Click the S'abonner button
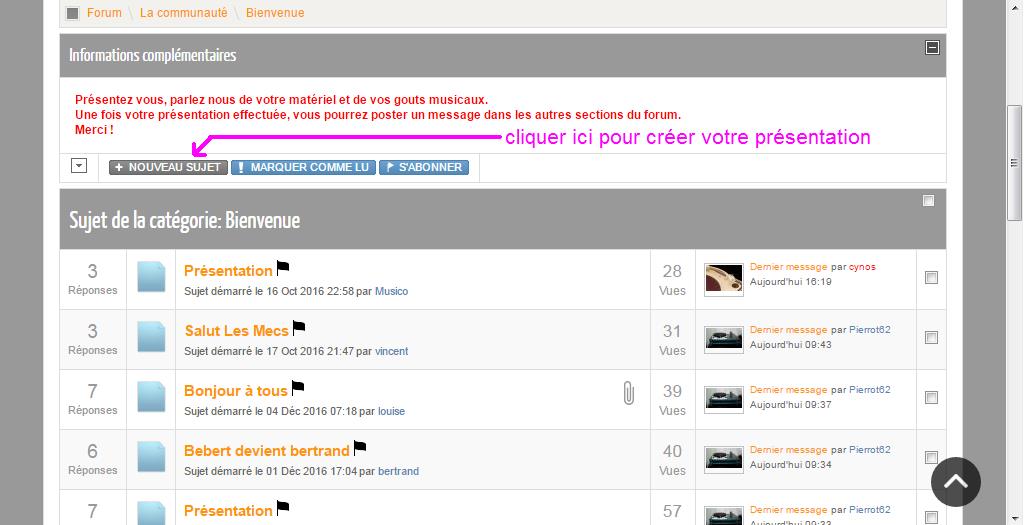This screenshot has width=1024, height=525. click(423, 167)
